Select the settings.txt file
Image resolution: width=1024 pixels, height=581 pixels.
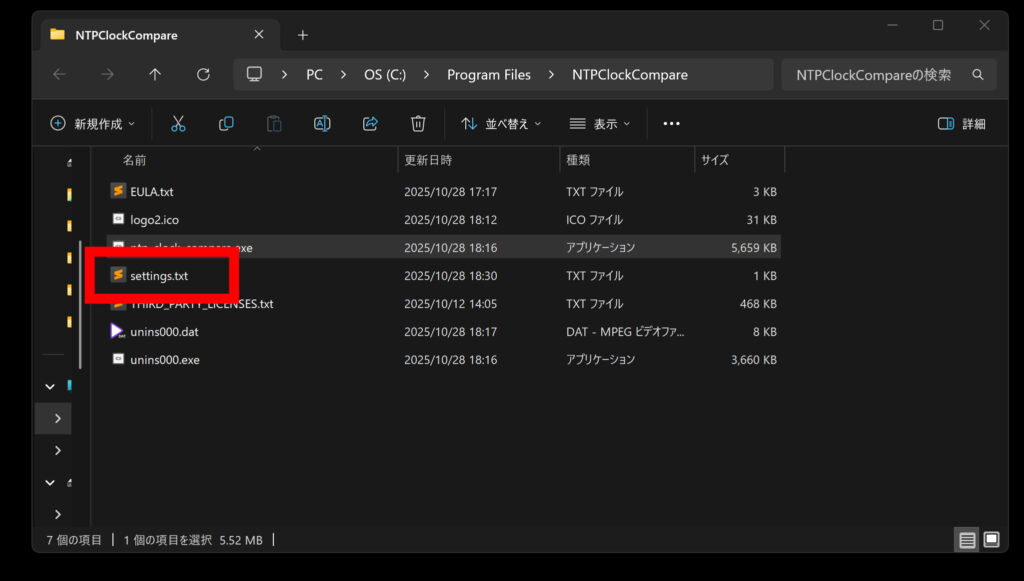[x=159, y=276]
